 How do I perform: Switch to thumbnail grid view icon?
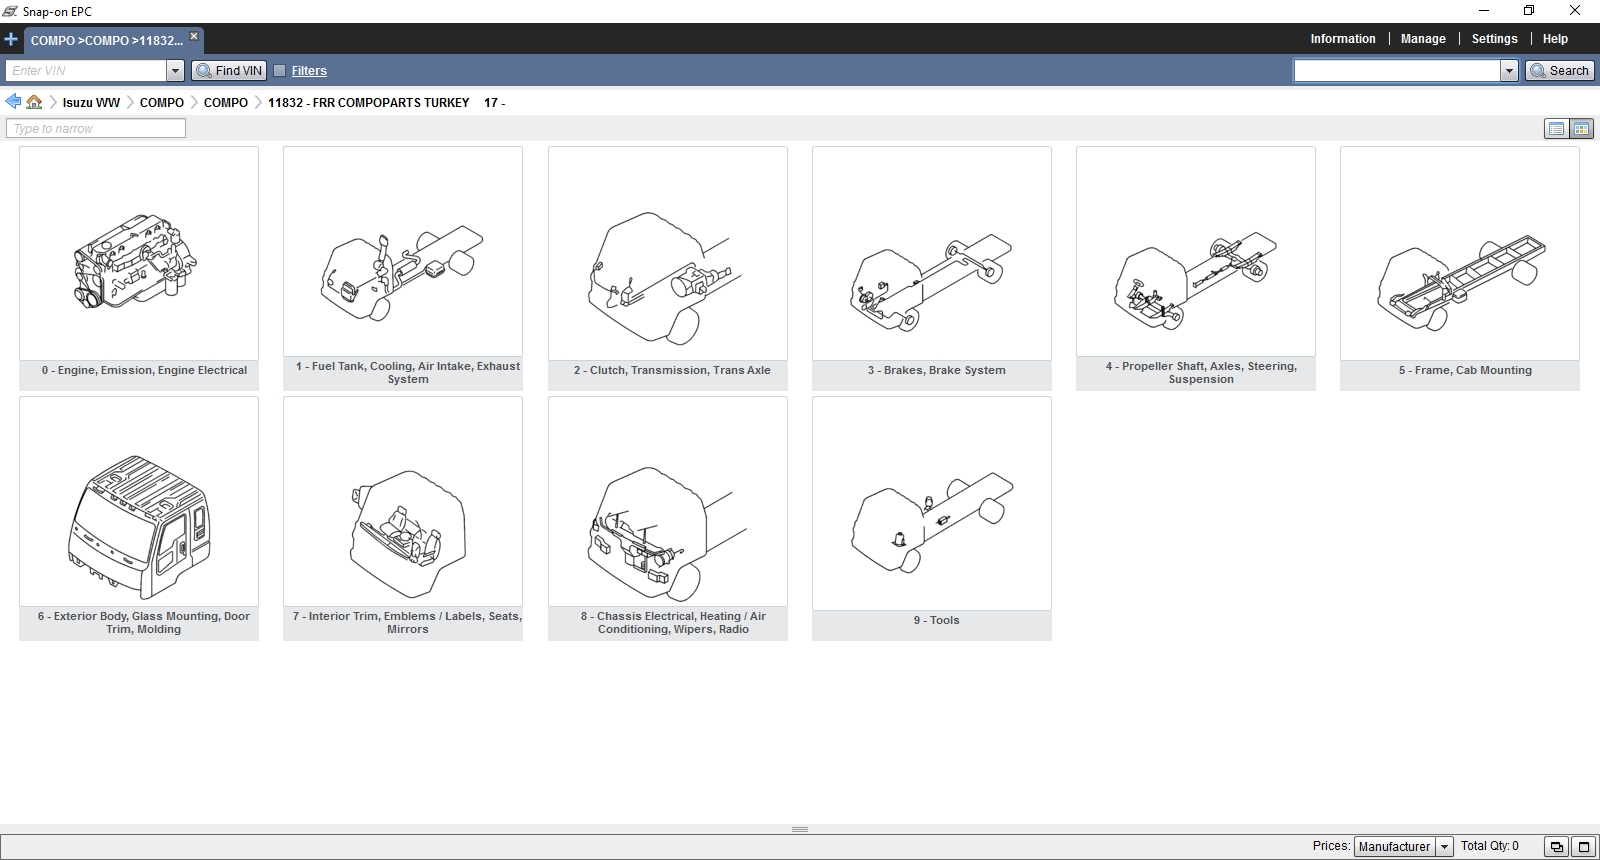(1581, 129)
